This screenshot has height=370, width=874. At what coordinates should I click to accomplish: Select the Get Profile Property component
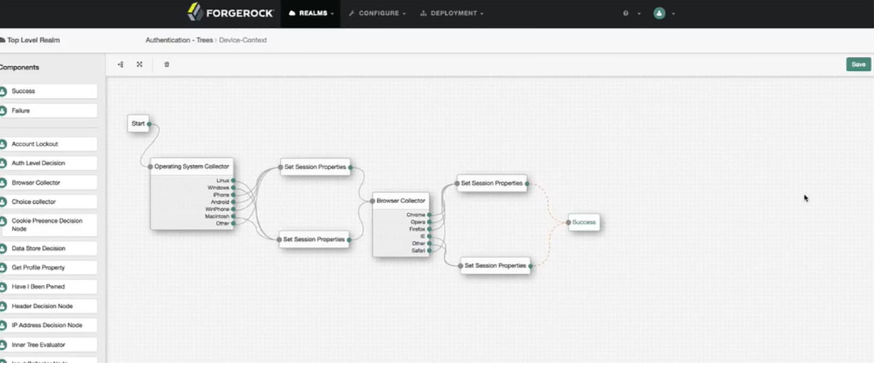[48, 268]
